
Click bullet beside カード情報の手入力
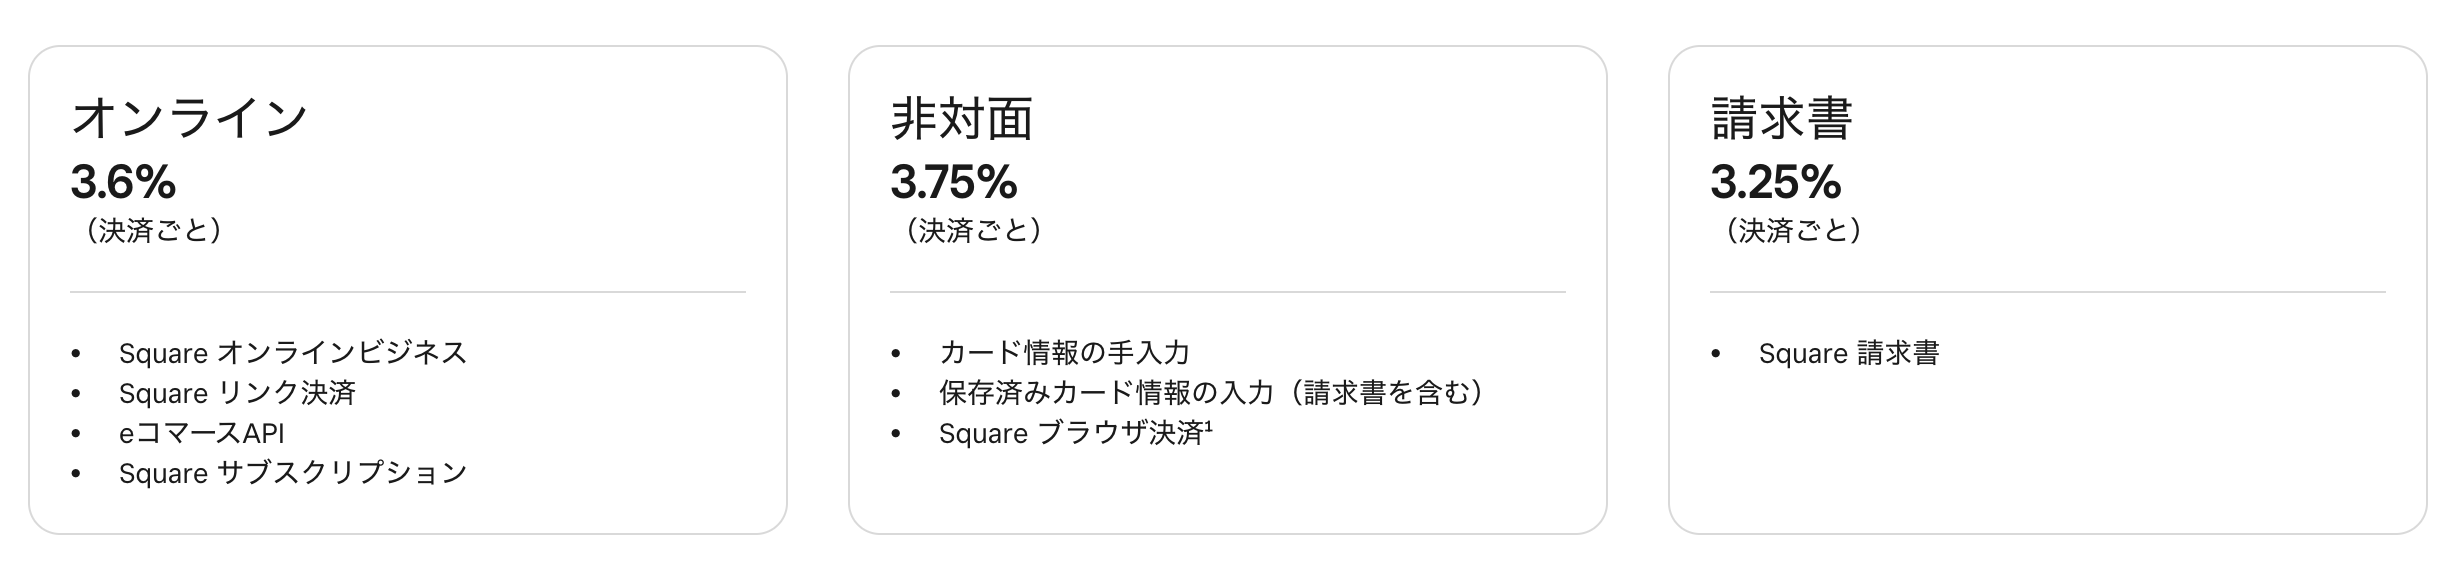896,354
